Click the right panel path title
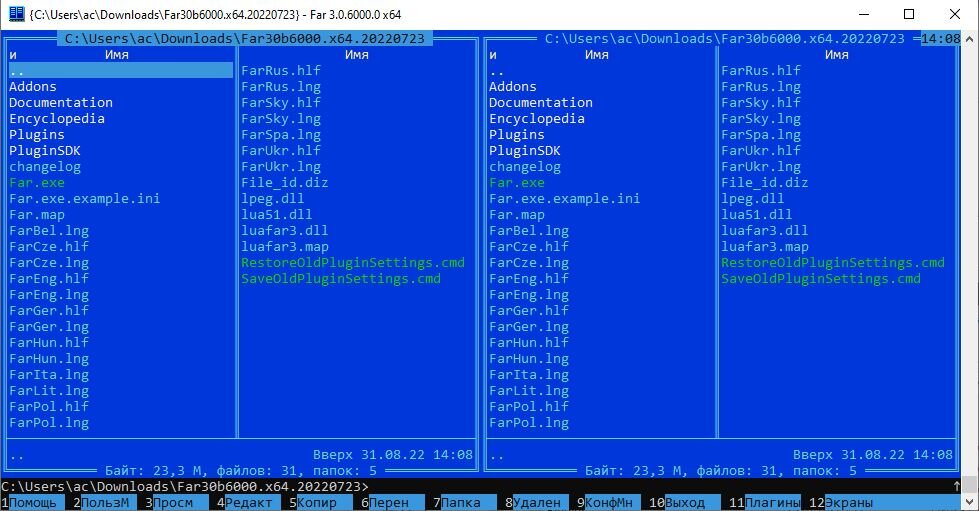The image size is (979, 511). click(724, 39)
